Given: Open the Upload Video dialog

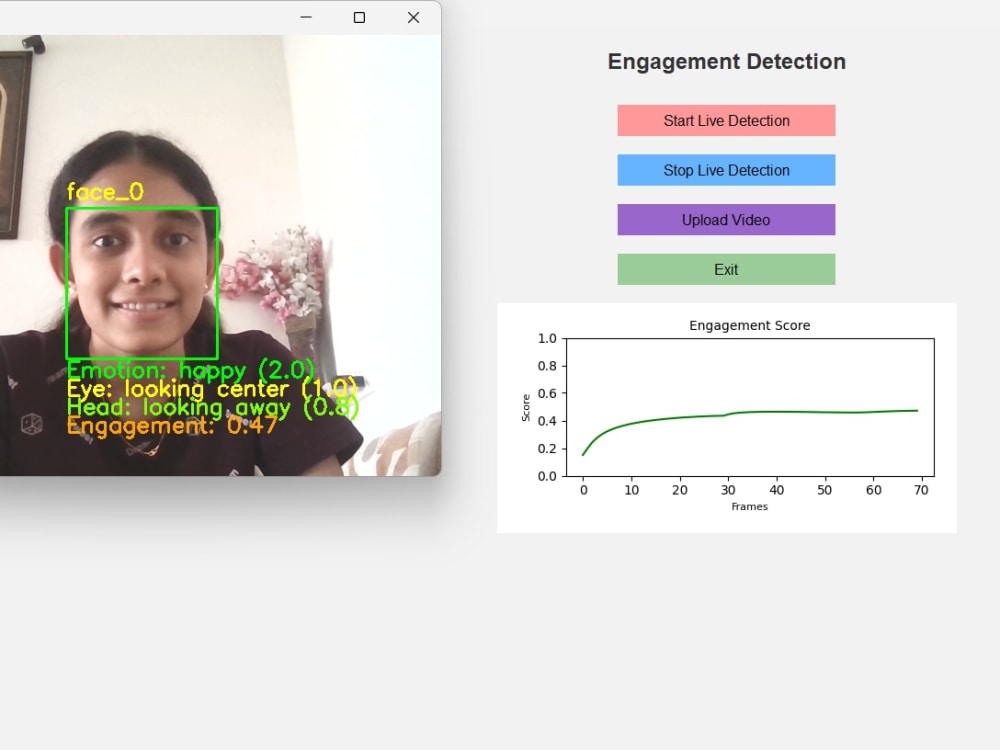Looking at the screenshot, I should click(x=726, y=220).
